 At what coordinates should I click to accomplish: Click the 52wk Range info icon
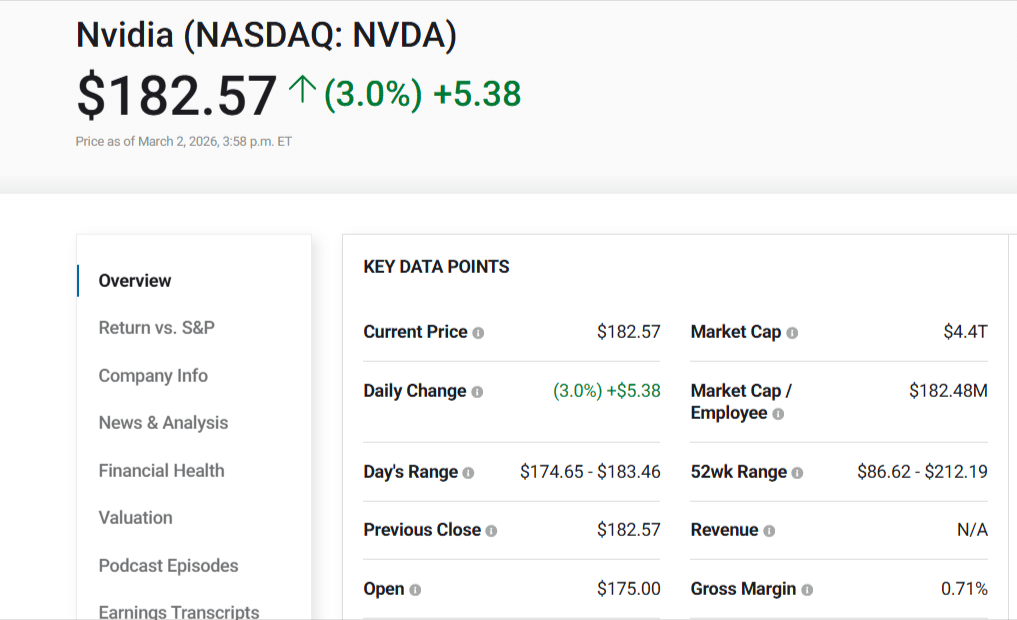coord(797,471)
